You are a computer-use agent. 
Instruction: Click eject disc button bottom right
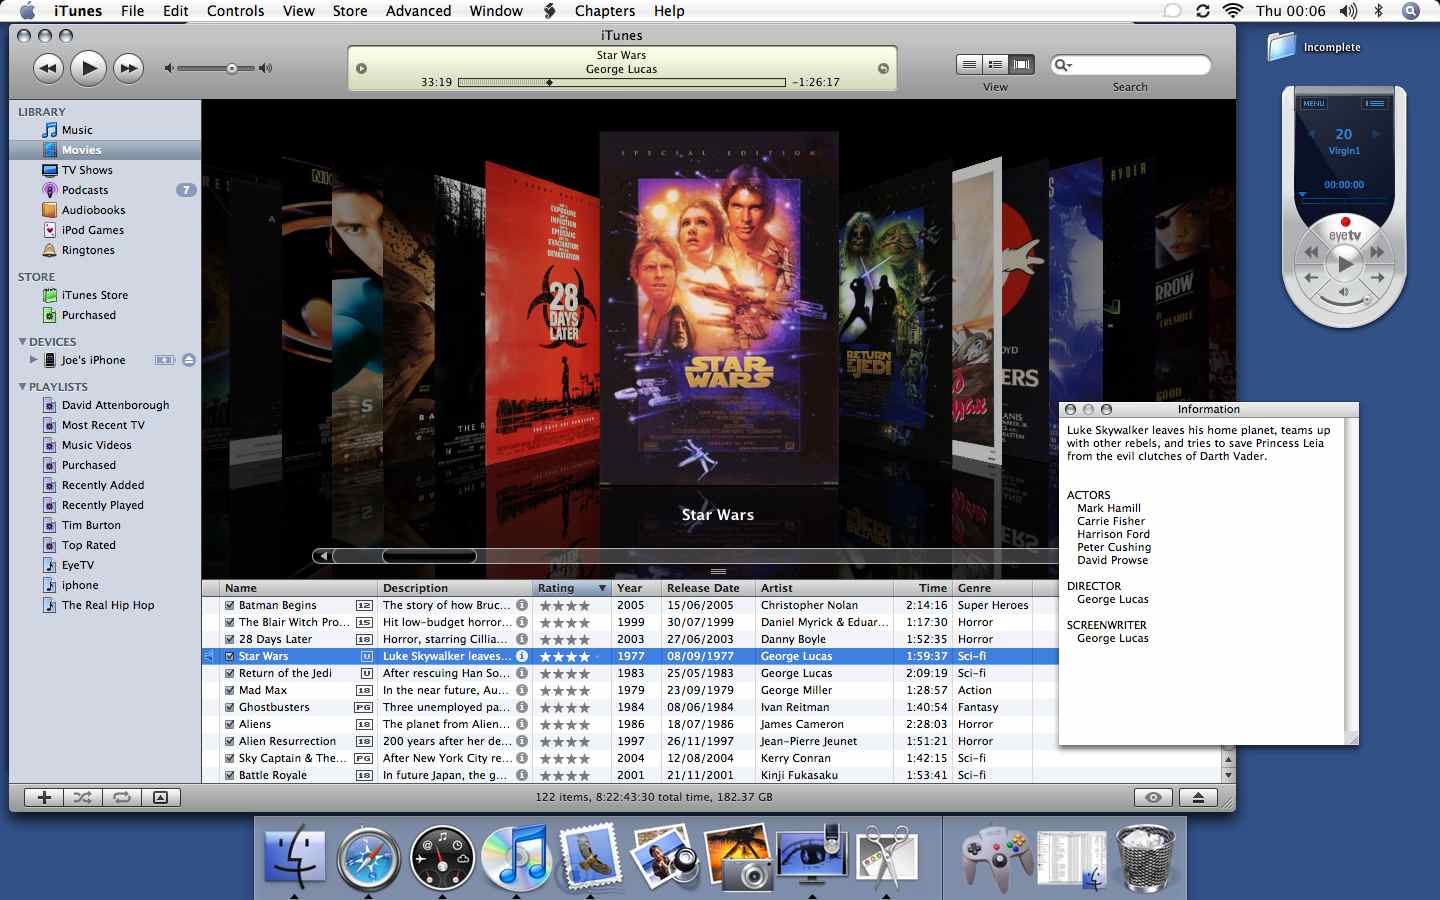[x=1198, y=797]
